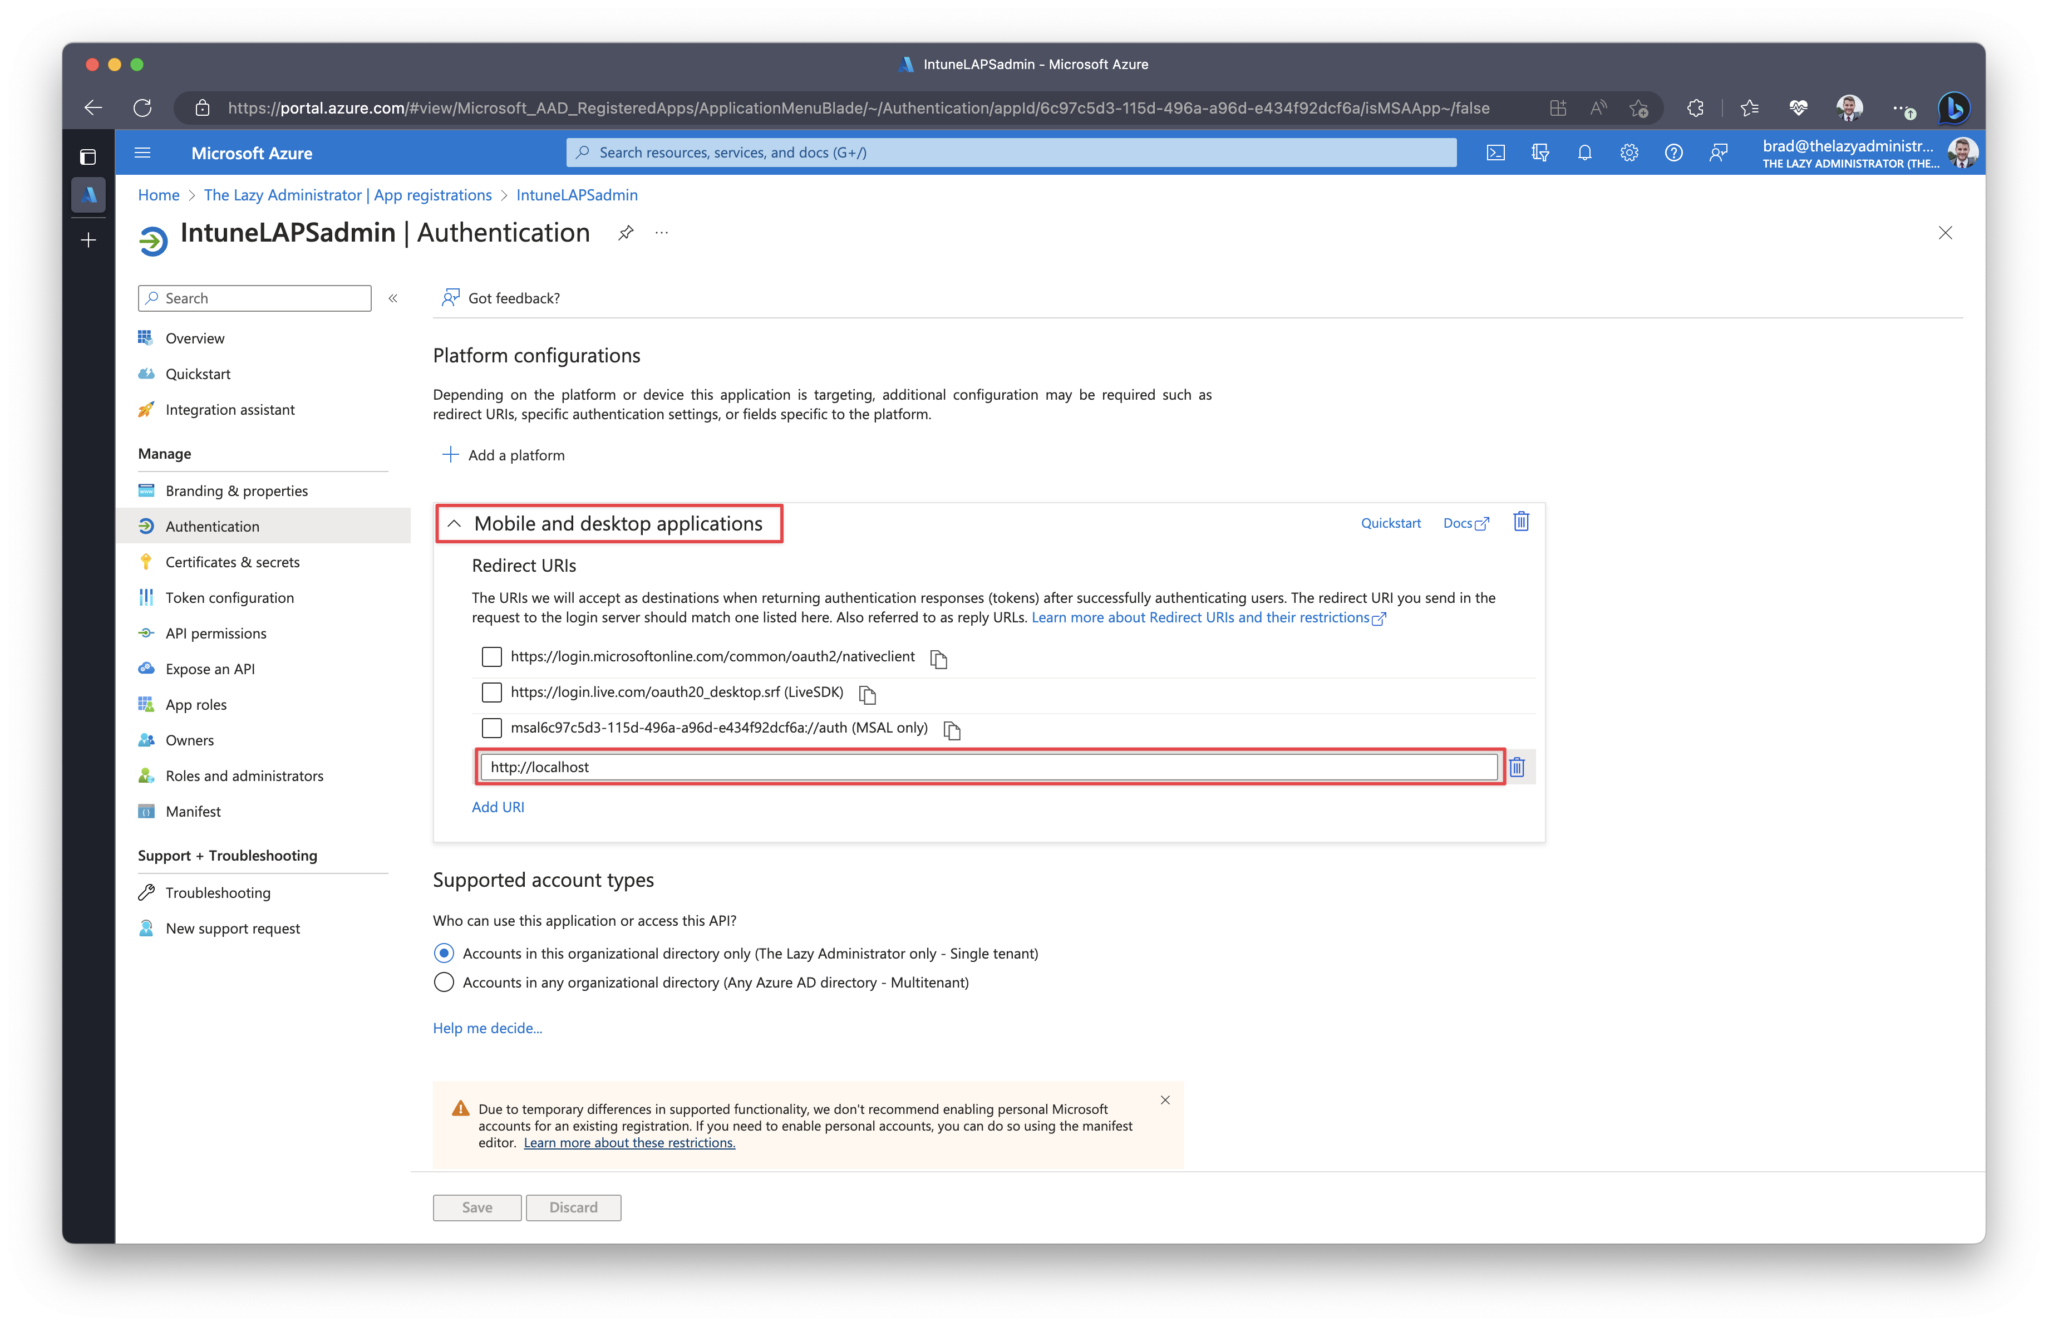Reload the browser page
The width and height of the screenshot is (2048, 1326).
point(143,108)
